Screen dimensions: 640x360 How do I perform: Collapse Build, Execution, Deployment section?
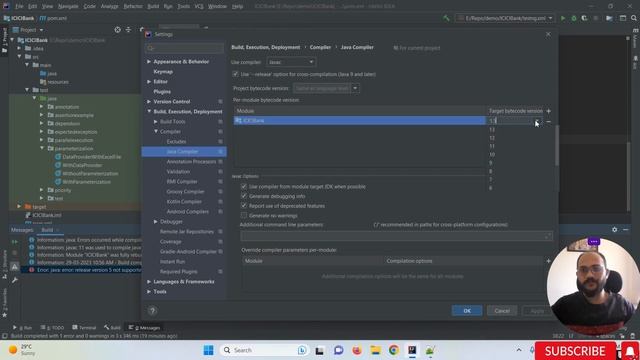point(149,111)
